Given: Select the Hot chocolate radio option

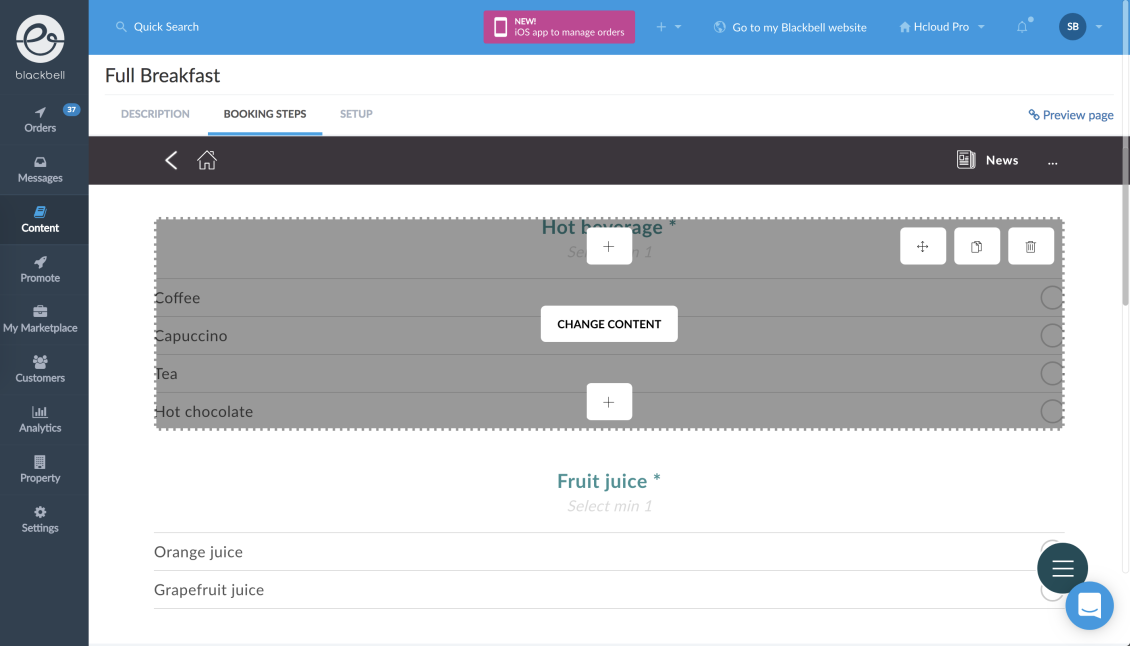Looking at the screenshot, I should 1051,411.
